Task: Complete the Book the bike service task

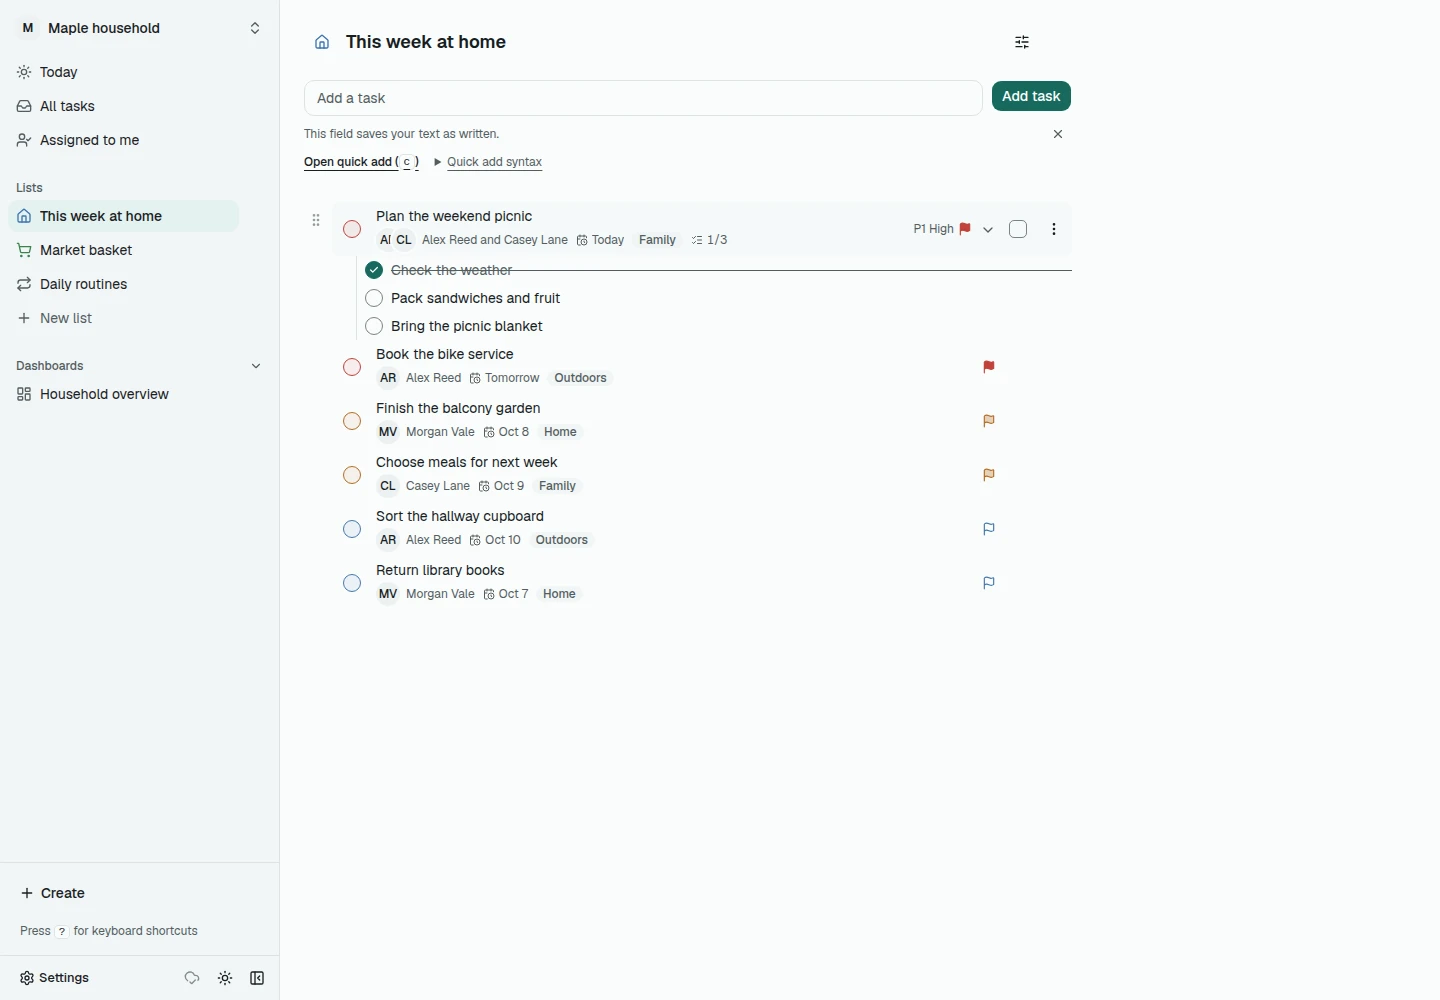Action: [352, 367]
